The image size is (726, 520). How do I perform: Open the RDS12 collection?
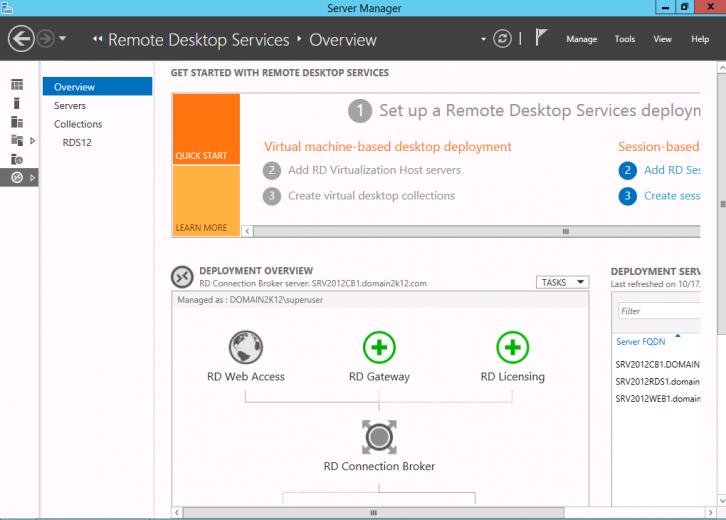(77, 143)
